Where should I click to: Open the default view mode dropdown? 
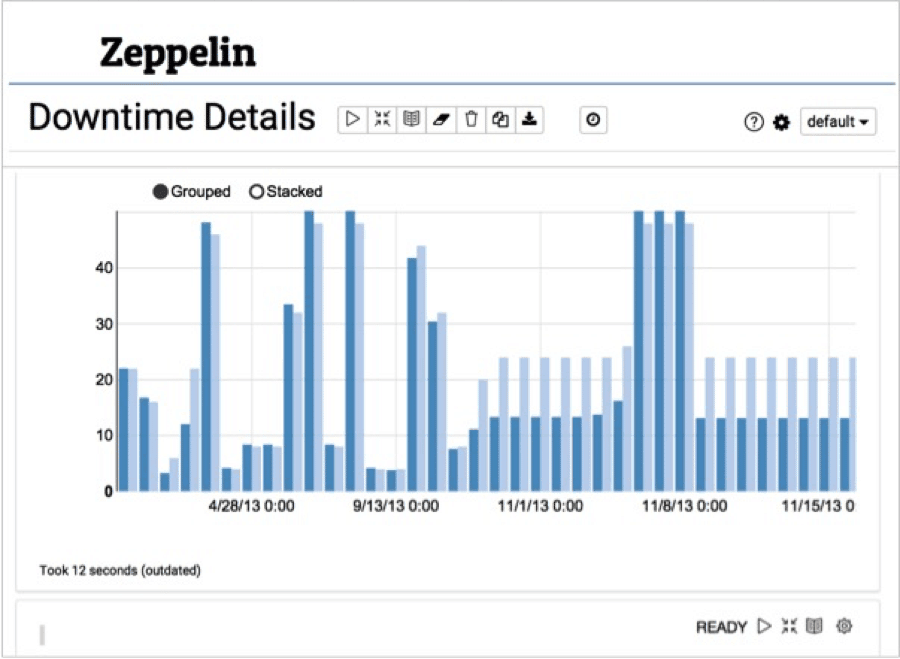click(838, 122)
